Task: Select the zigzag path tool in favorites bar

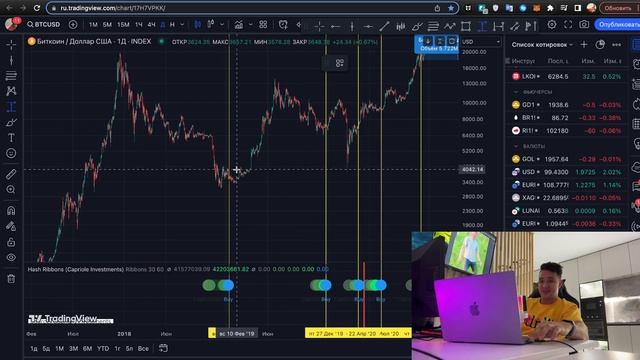Action: click(449, 27)
